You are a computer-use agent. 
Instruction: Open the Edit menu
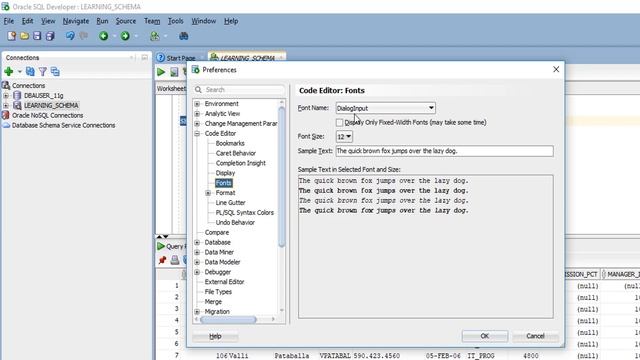tap(27, 21)
